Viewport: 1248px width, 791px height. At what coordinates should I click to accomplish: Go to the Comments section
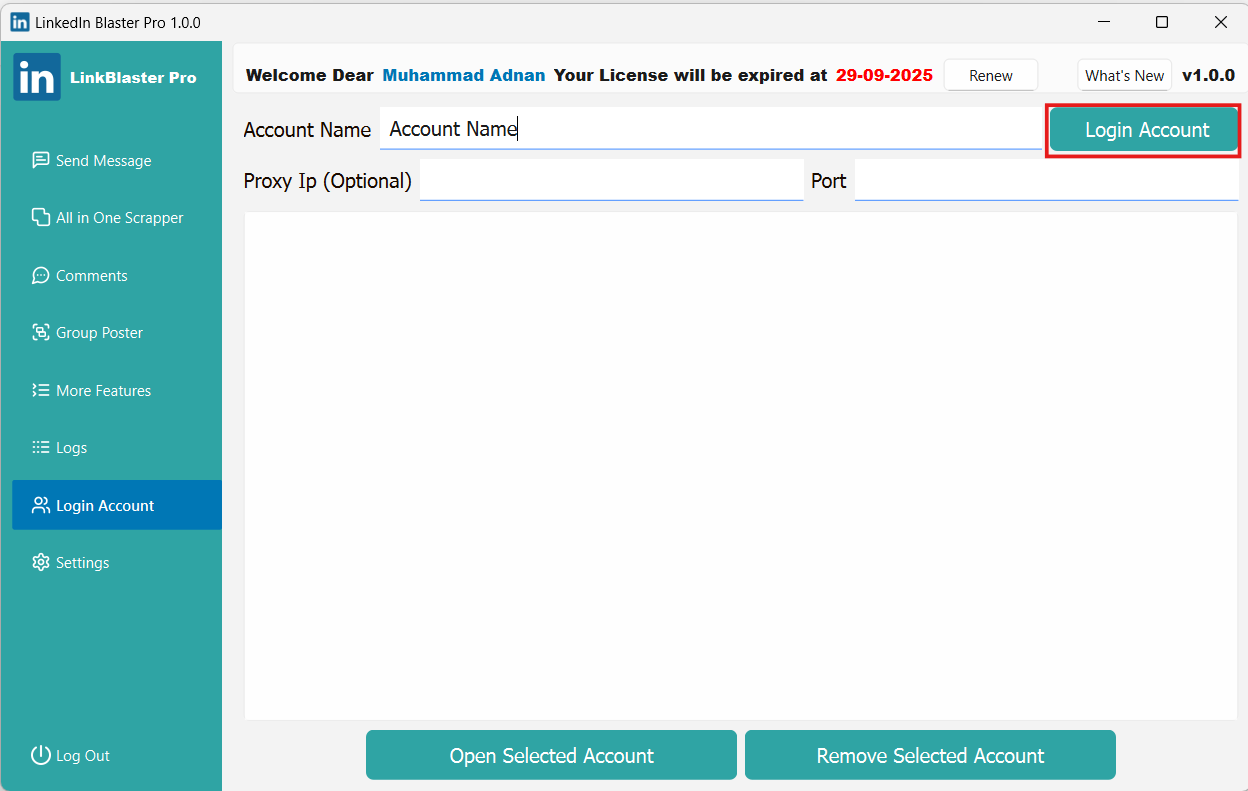(x=92, y=275)
